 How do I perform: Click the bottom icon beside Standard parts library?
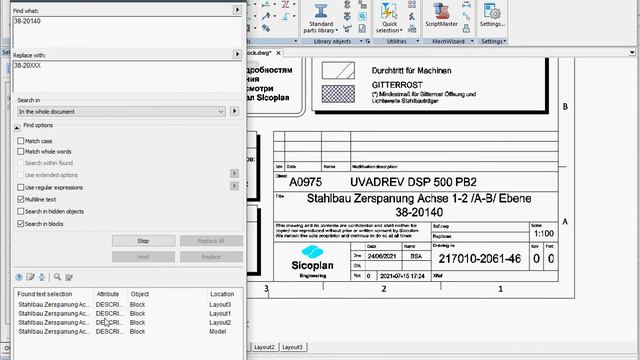pyautogui.click(x=347, y=28)
